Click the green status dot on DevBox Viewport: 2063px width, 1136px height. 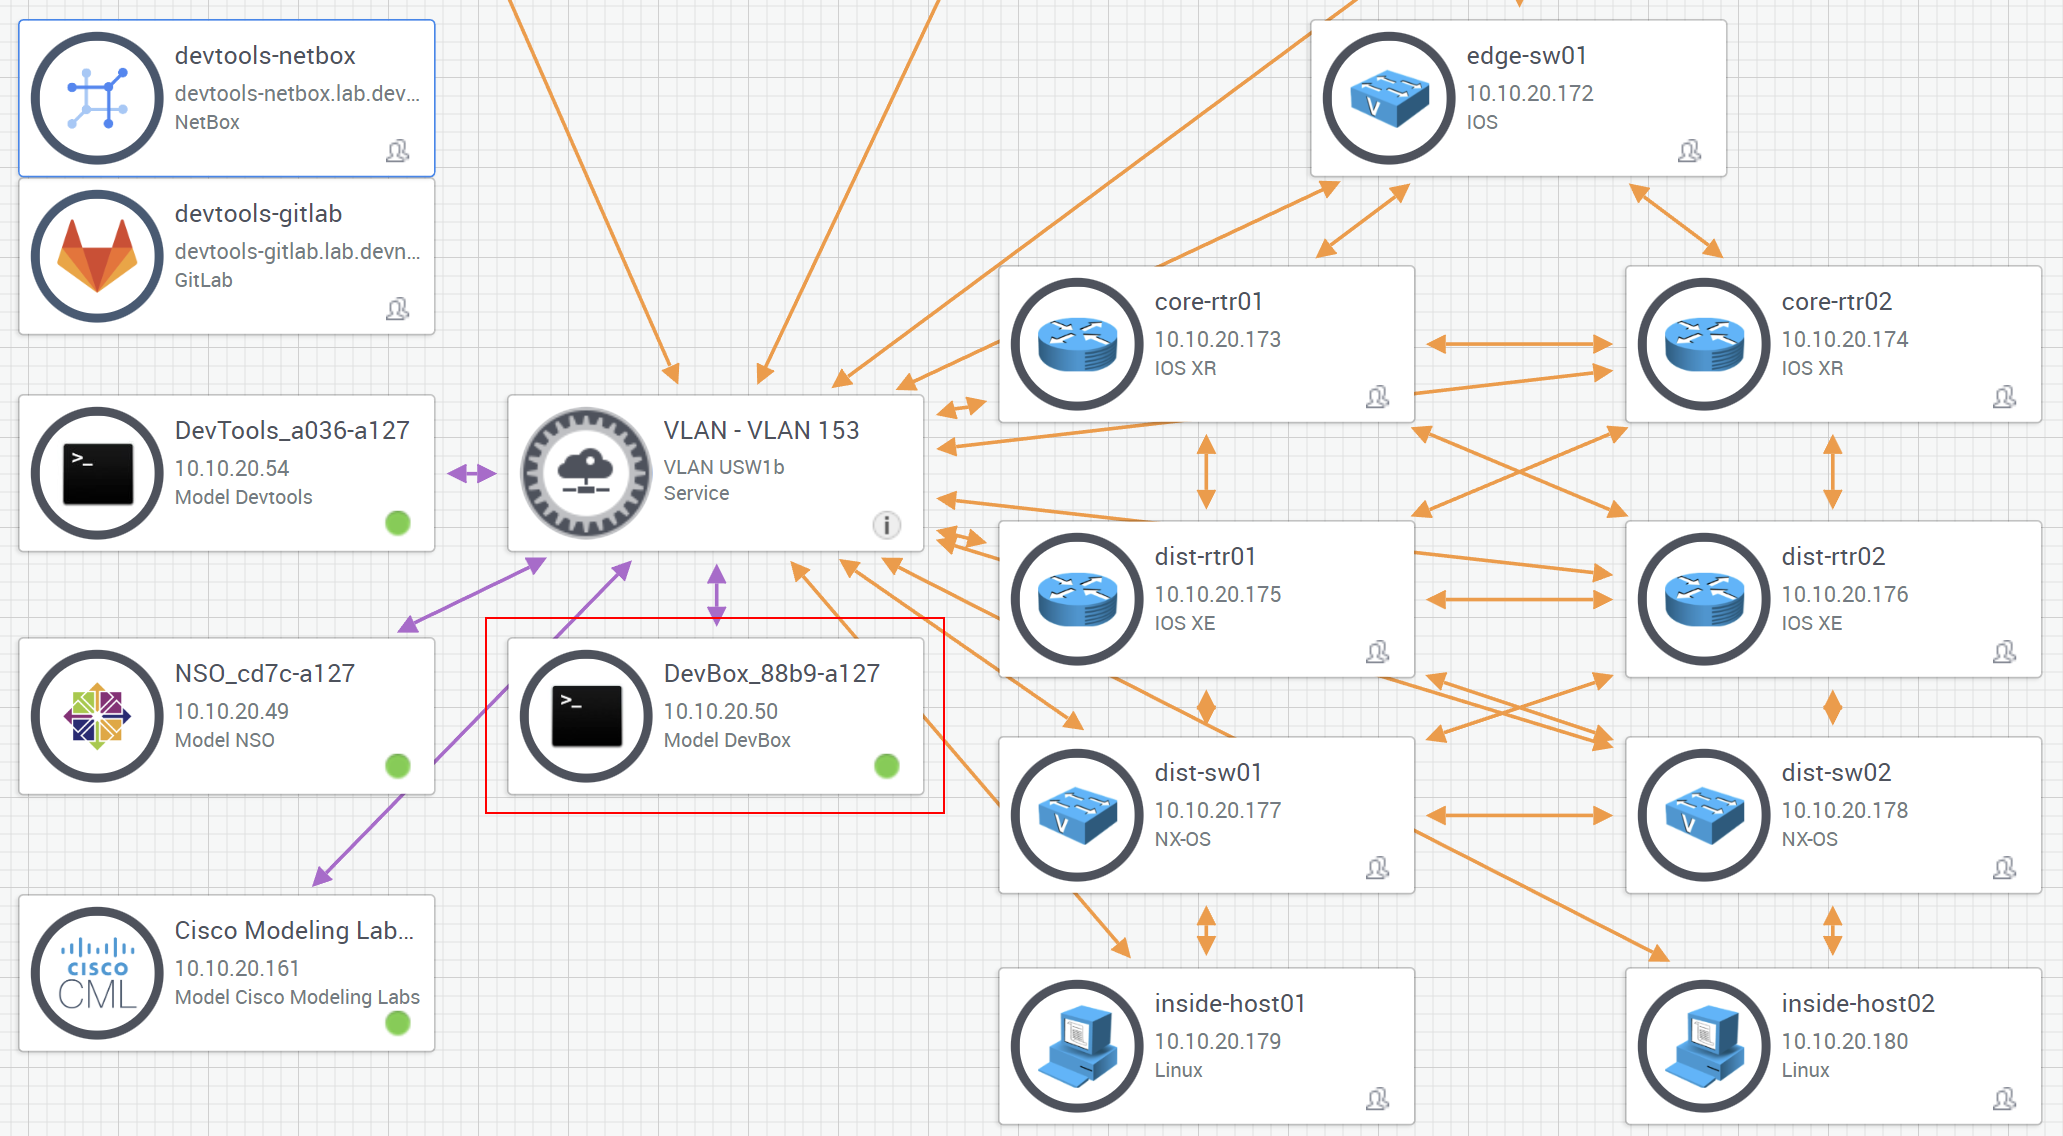886,766
